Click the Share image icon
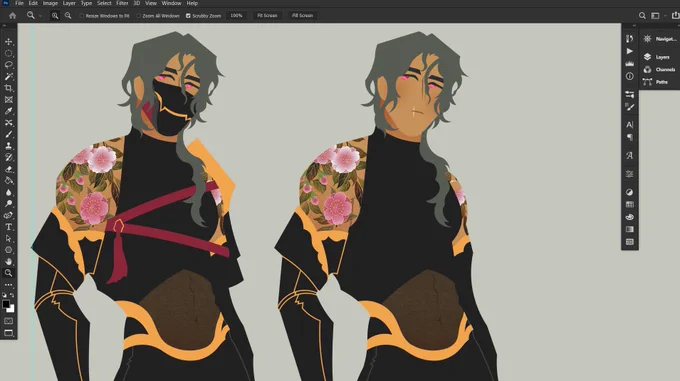The image size is (680, 381). coord(676,16)
